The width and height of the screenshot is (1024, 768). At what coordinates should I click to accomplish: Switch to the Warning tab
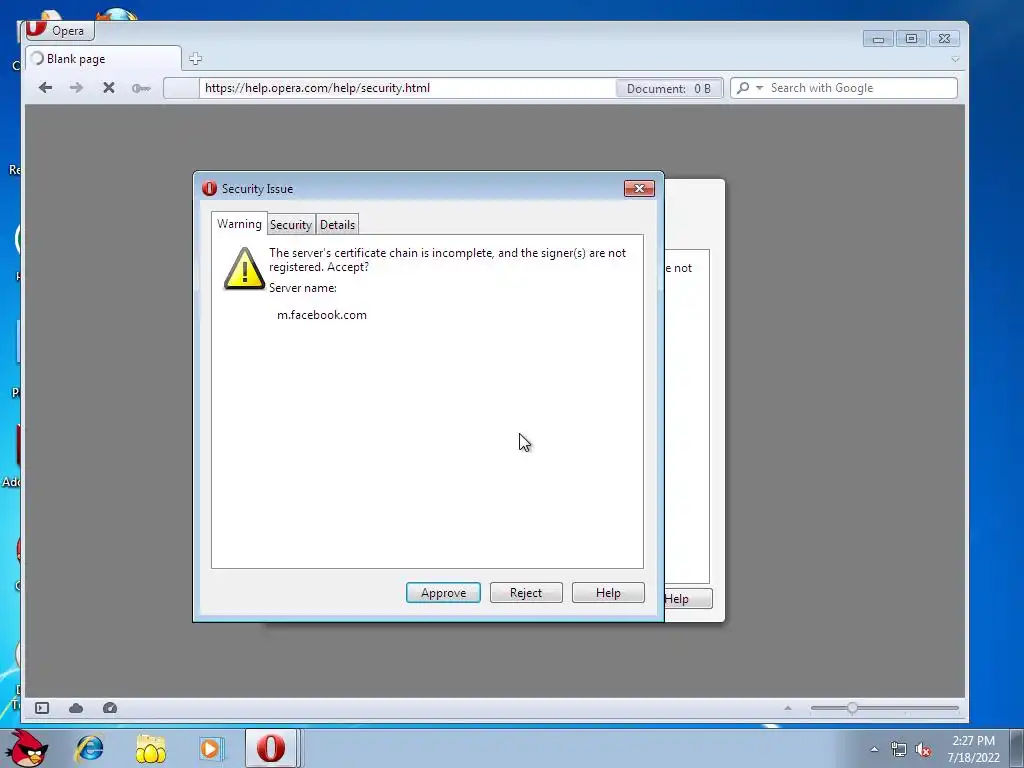(239, 223)
